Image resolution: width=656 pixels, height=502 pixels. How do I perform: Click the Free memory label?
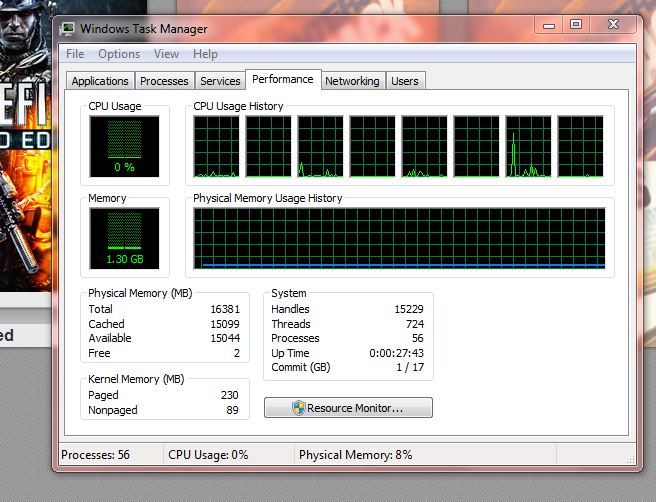click(99, 353)
